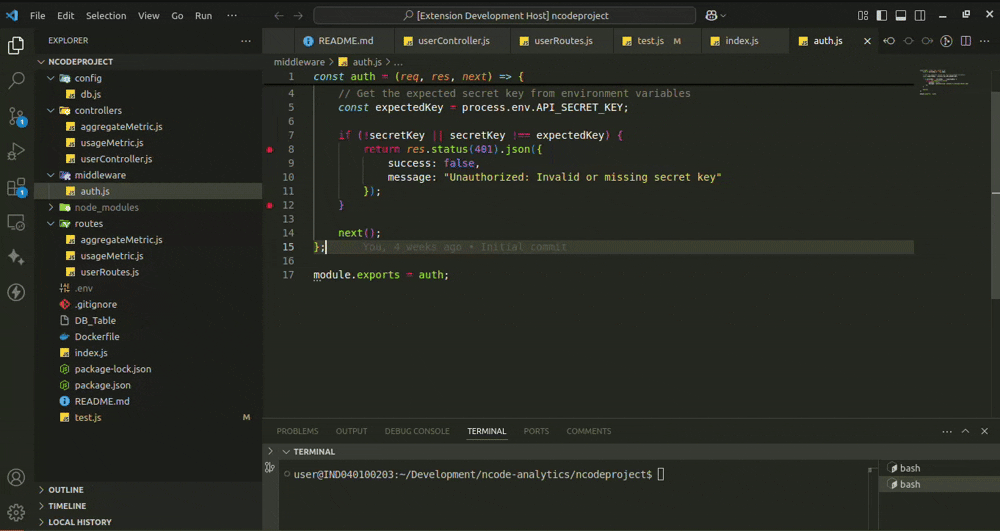Collapse the controllers folder

pos(50,110)
